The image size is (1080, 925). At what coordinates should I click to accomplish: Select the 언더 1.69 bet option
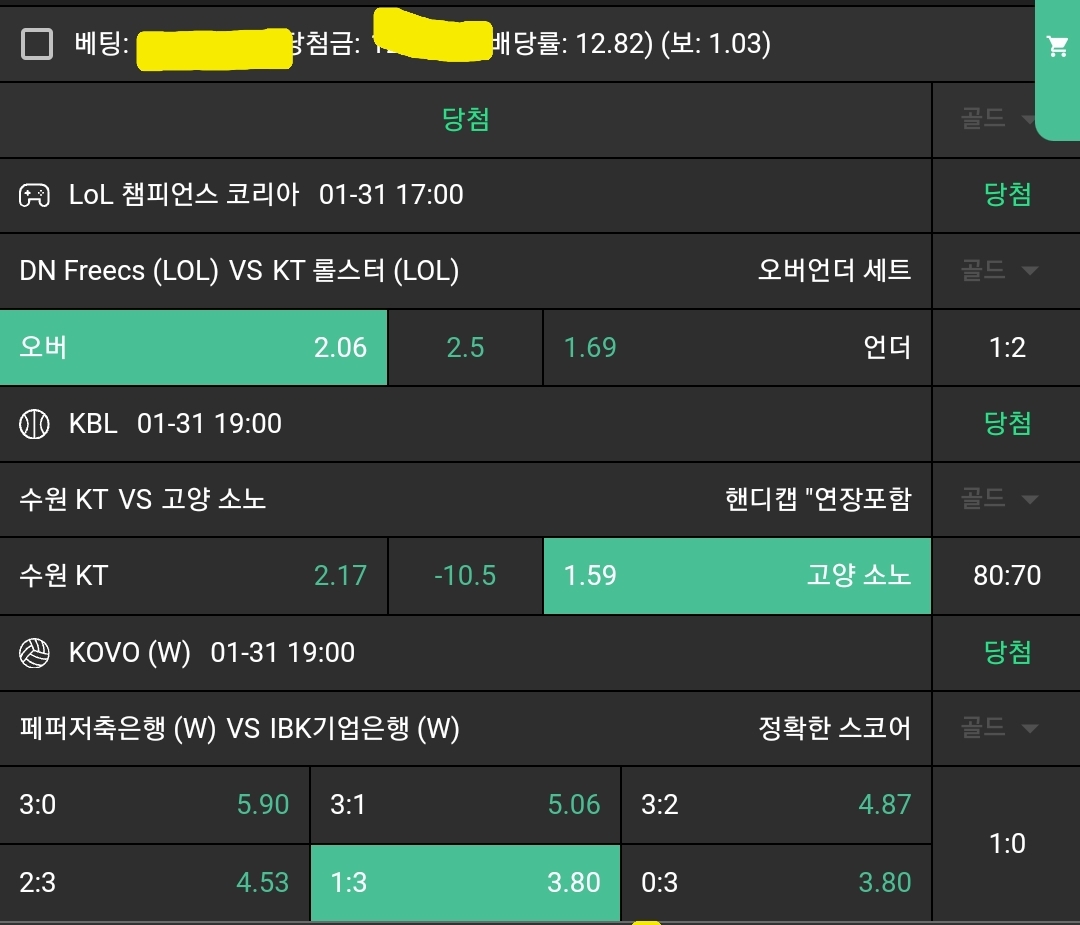click(x=737, y=347)
